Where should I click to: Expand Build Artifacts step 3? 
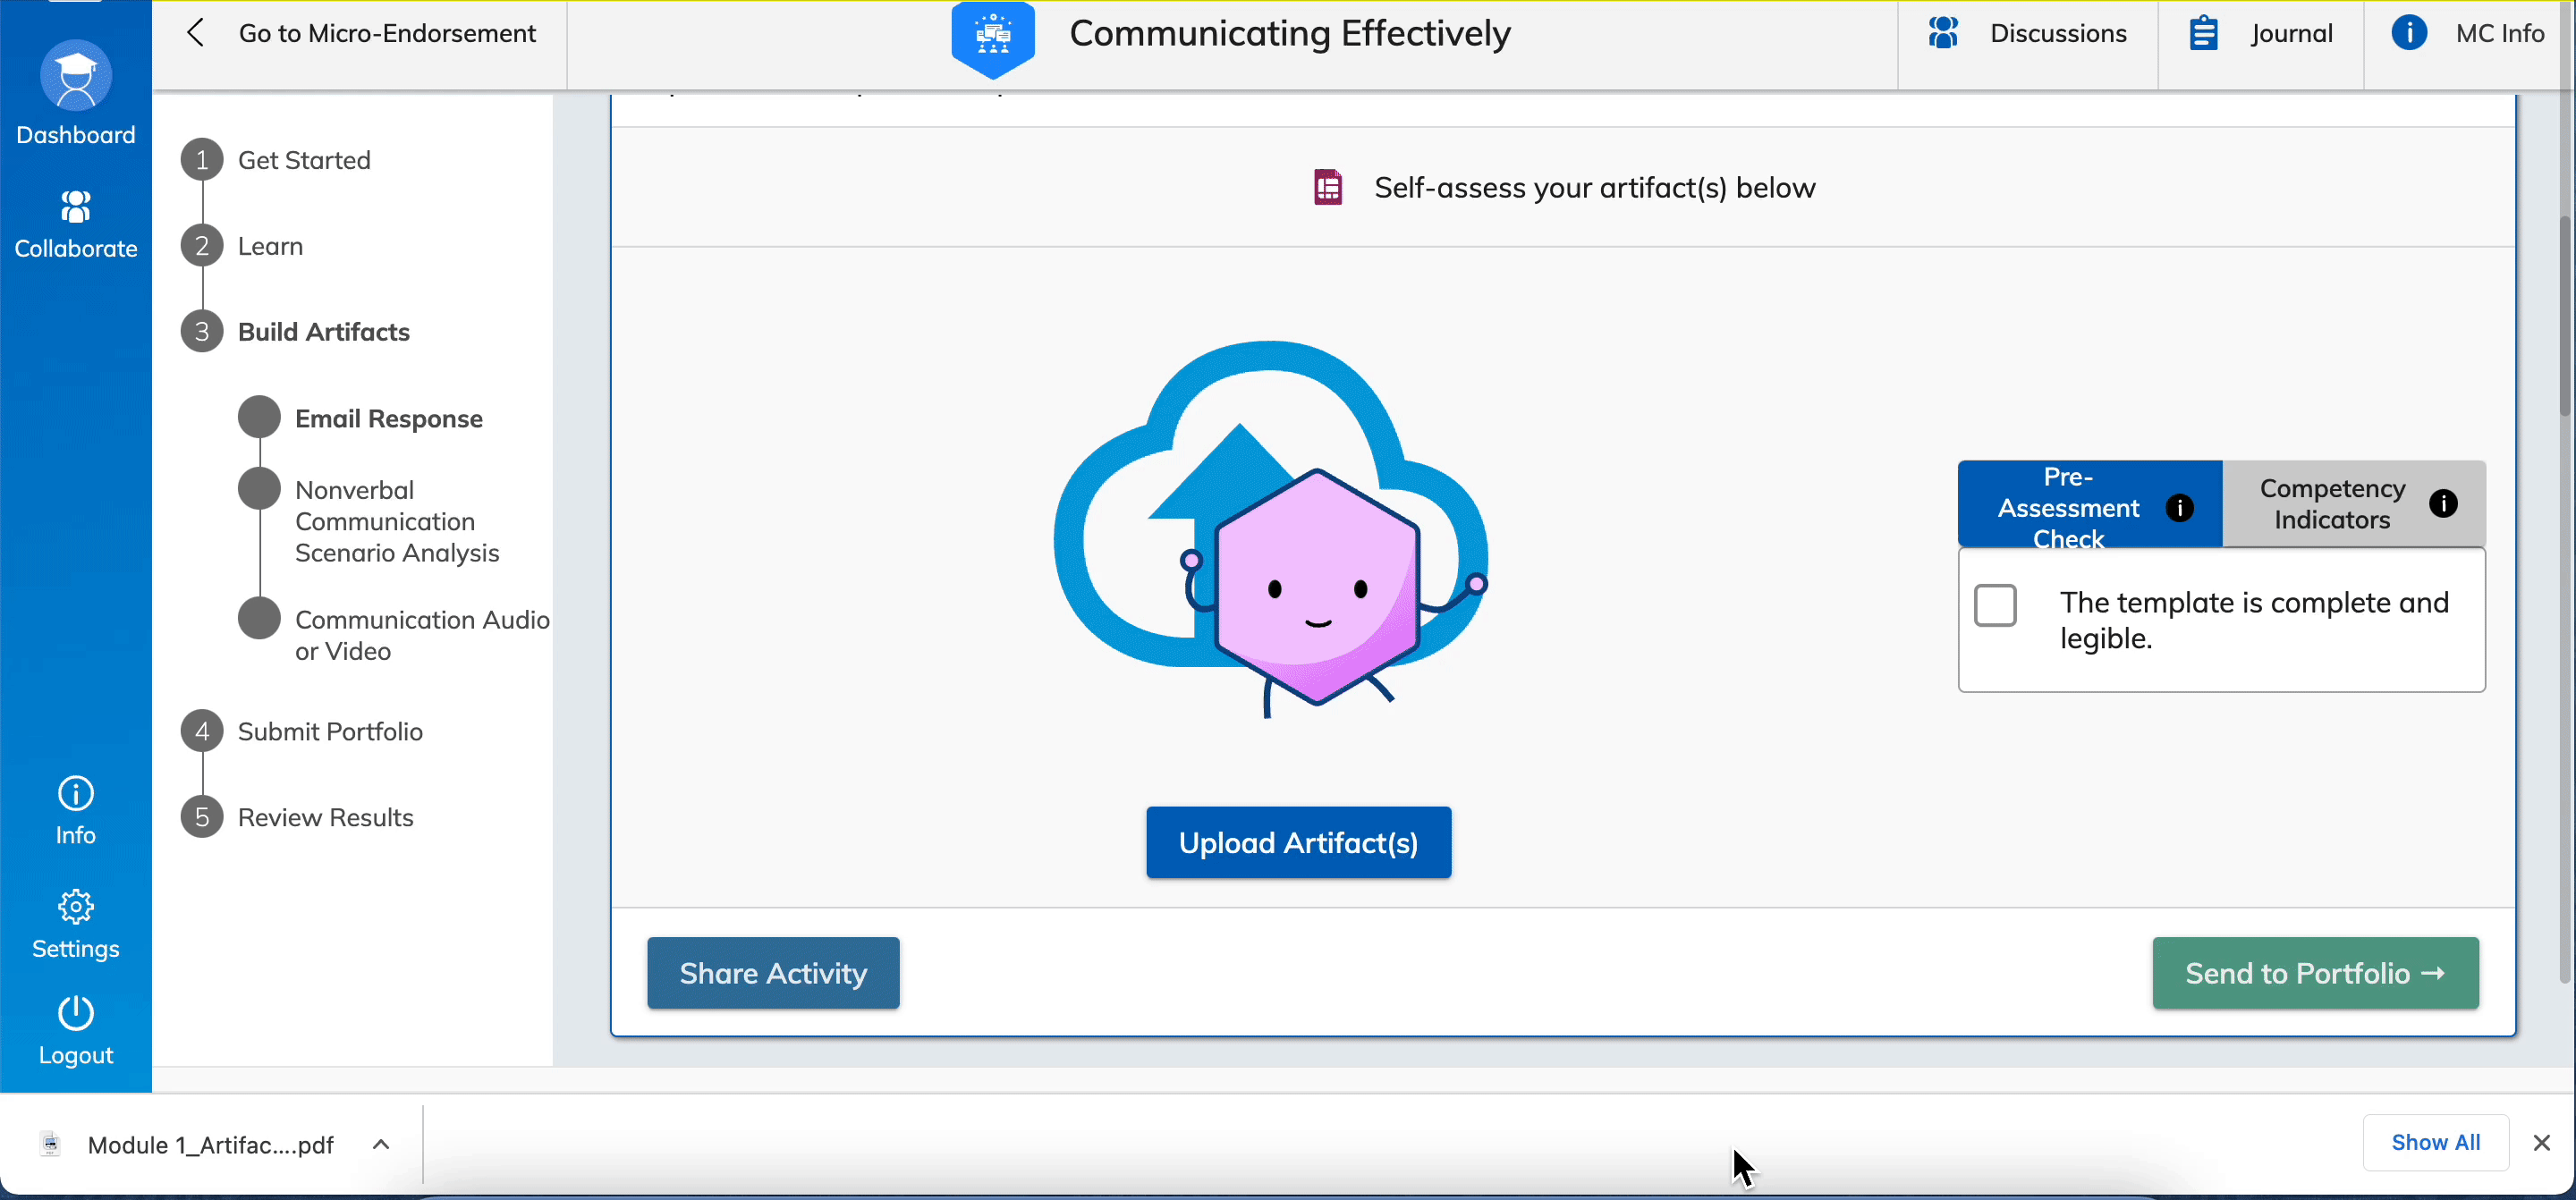[323, 332]
